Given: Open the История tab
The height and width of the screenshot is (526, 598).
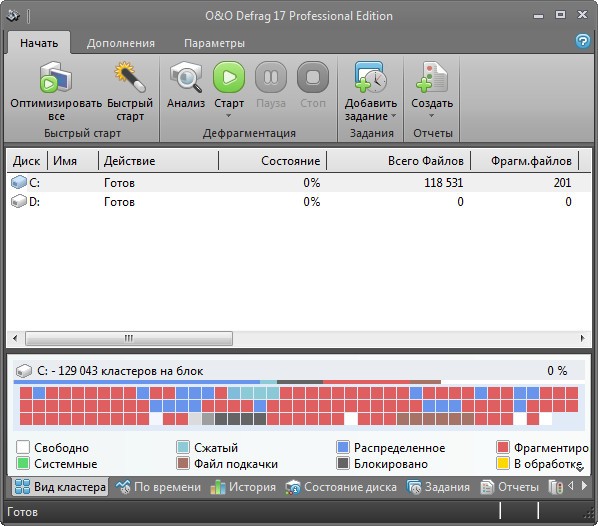Looking at the screenshot, I should 243,487.
